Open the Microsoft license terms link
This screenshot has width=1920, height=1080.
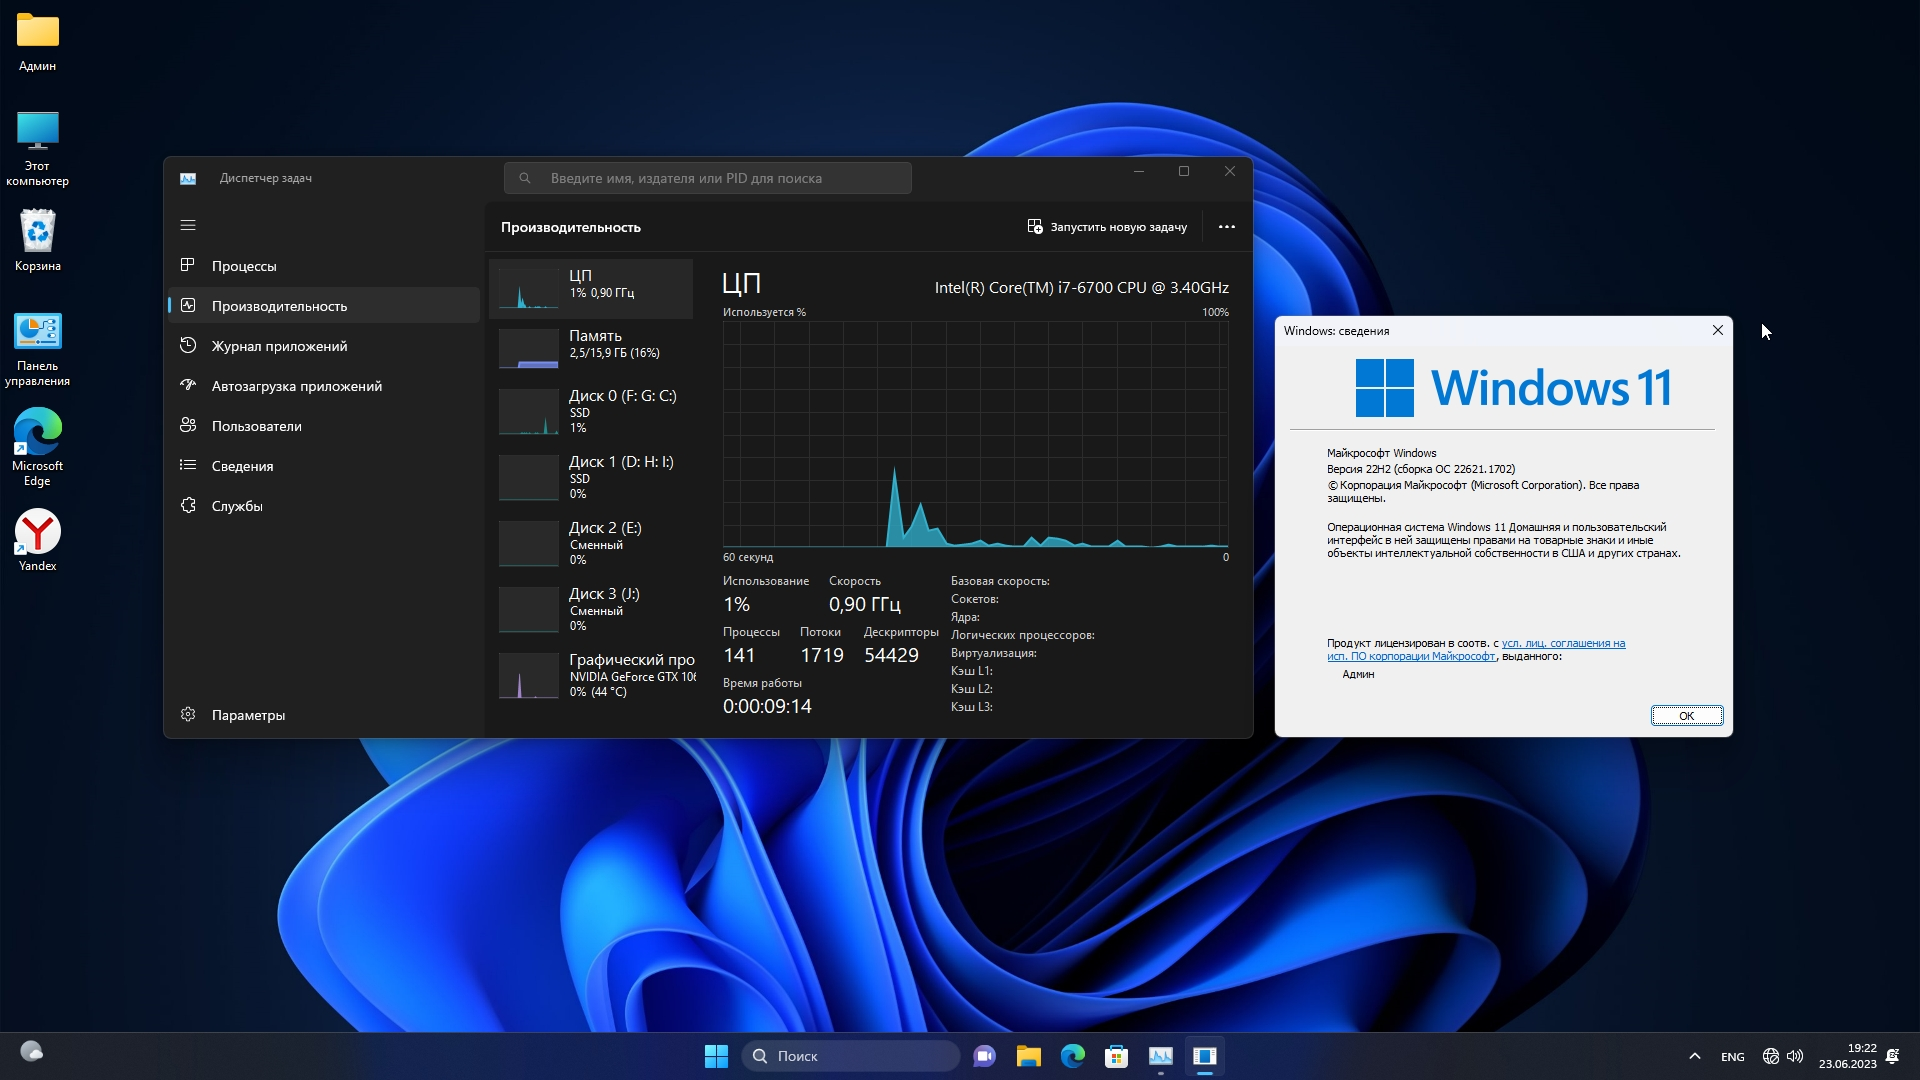tap(1562, 644)
